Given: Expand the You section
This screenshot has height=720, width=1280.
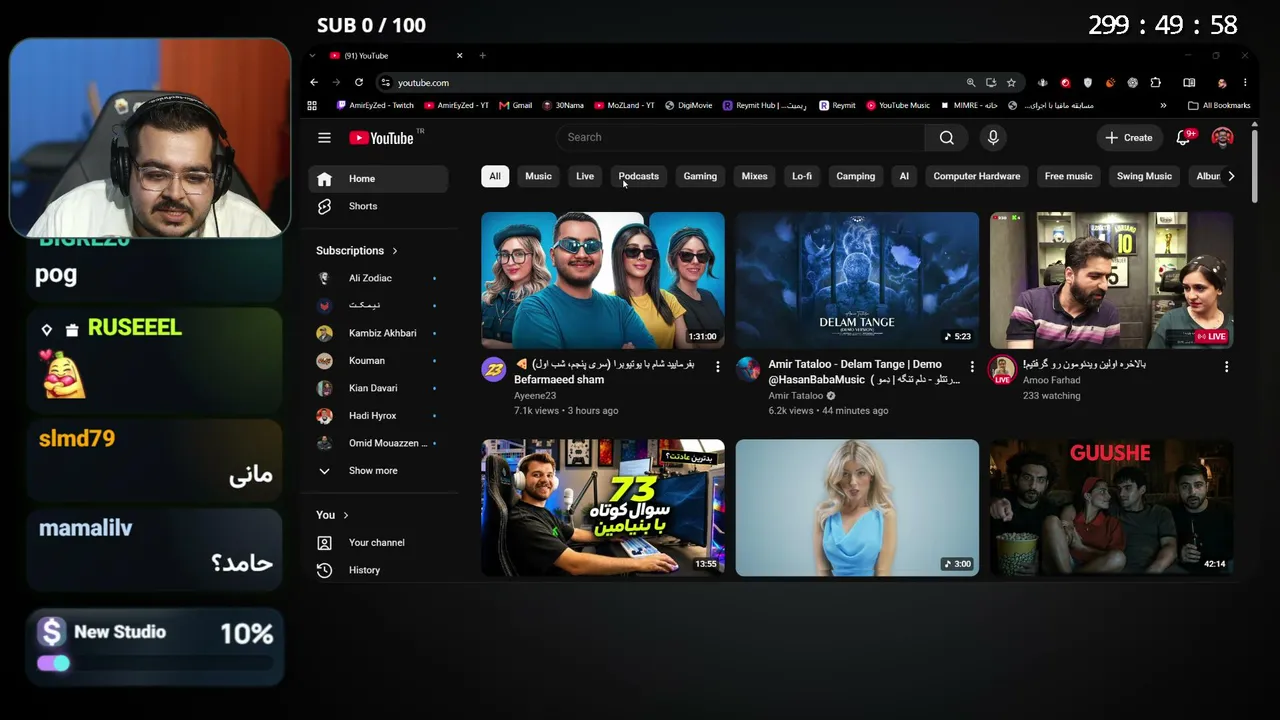Looking at the screenshot, I should [332, 515].
